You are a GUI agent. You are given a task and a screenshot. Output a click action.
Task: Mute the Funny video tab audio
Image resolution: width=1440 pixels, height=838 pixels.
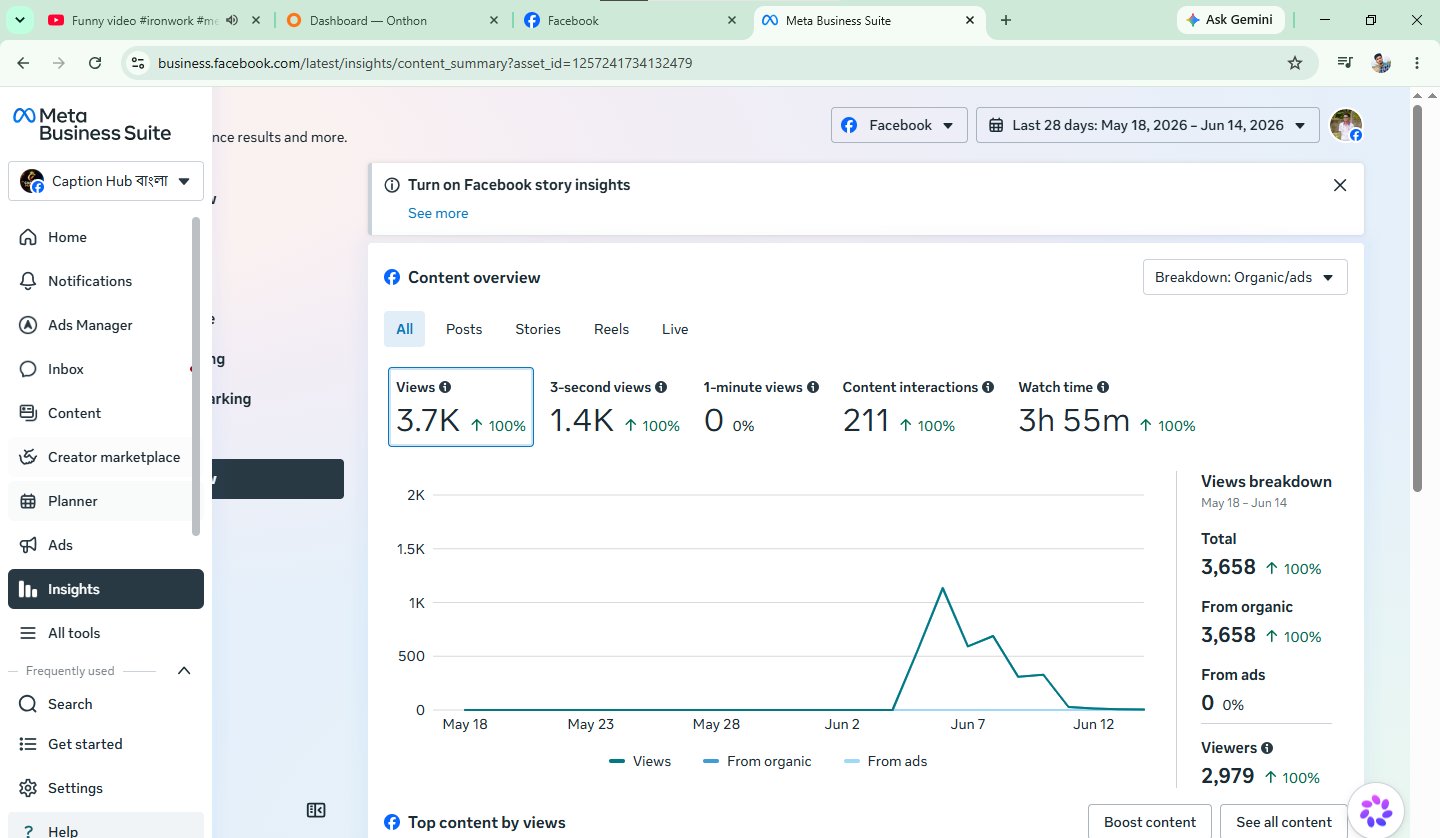(x=232, y=20)
